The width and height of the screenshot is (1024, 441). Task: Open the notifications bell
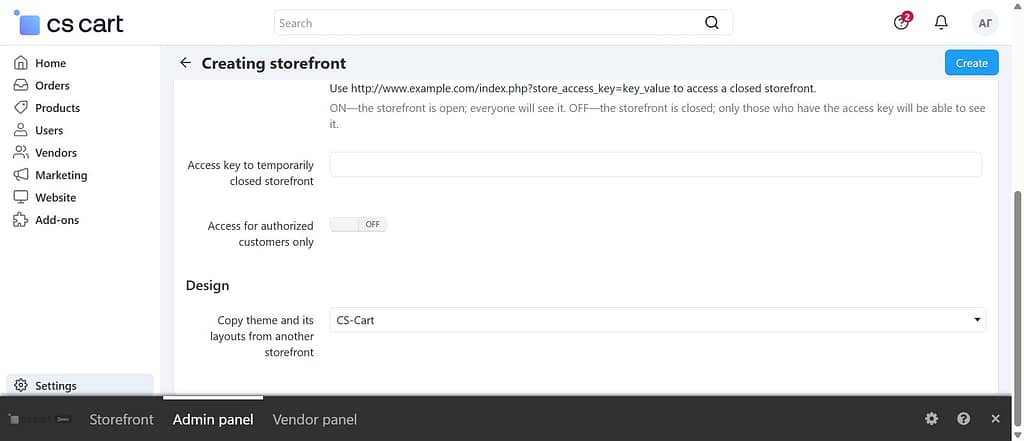coord(940,22)
